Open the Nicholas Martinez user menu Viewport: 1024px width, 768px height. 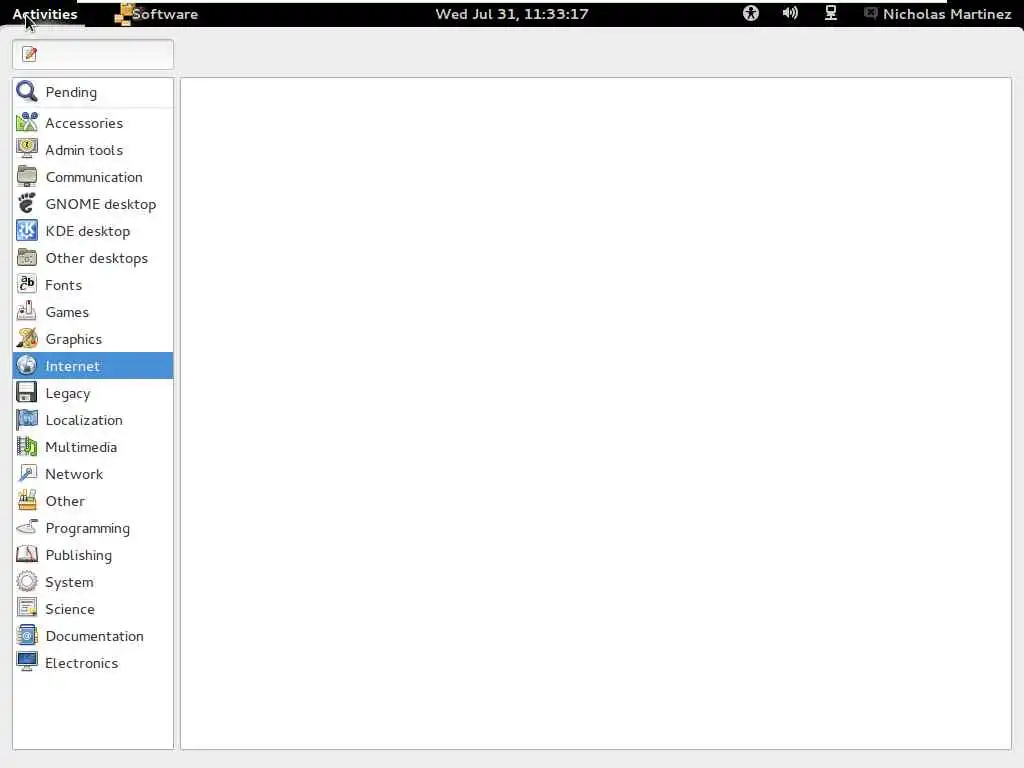(x=938, y=14)
